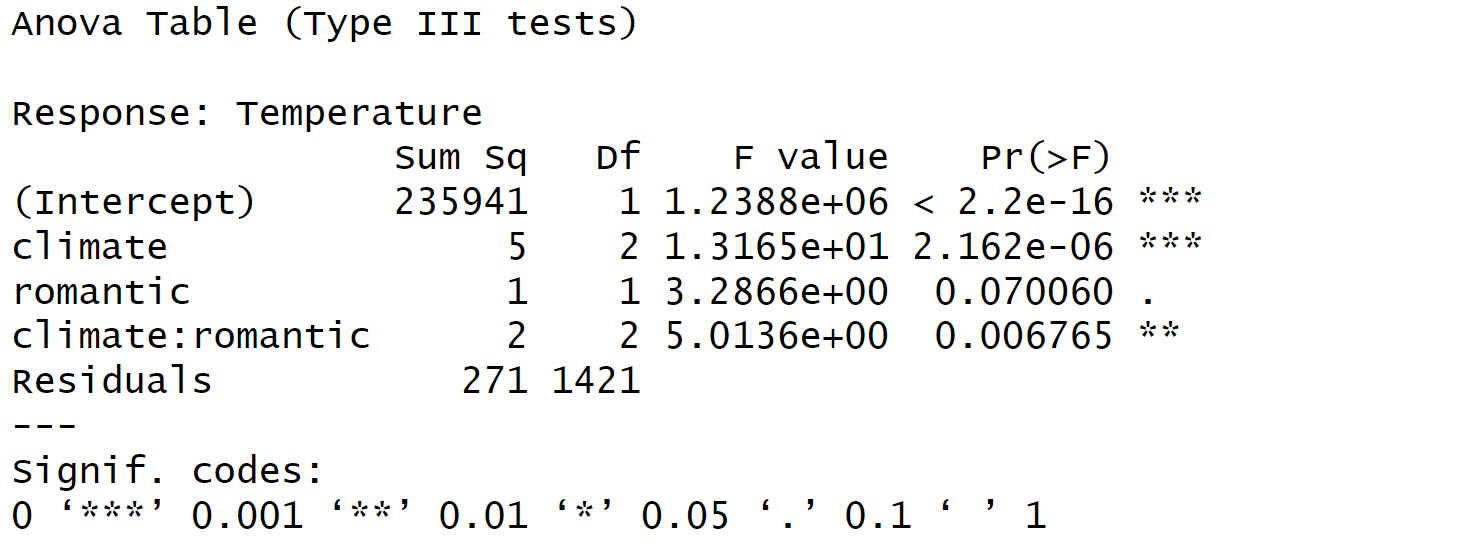Click the residual degrees of freedom 1421
1462x554 pixels.
[x=595, y=381]
